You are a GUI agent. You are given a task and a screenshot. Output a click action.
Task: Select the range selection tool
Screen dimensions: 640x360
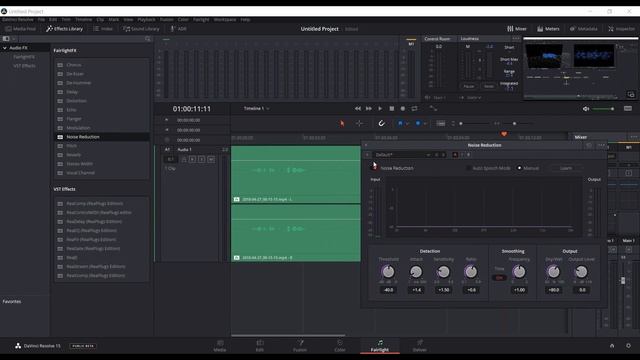pyautogui.click(x=359, y=123)
